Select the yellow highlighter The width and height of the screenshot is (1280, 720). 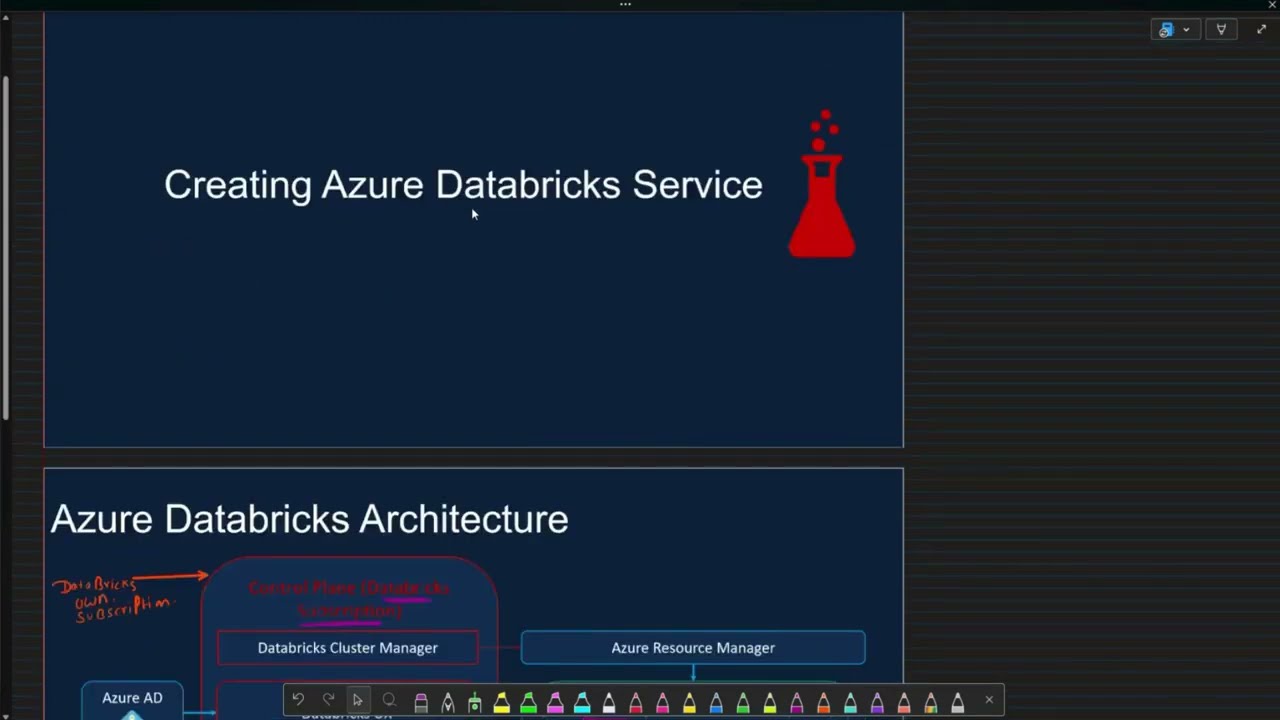tap(501, 703)
